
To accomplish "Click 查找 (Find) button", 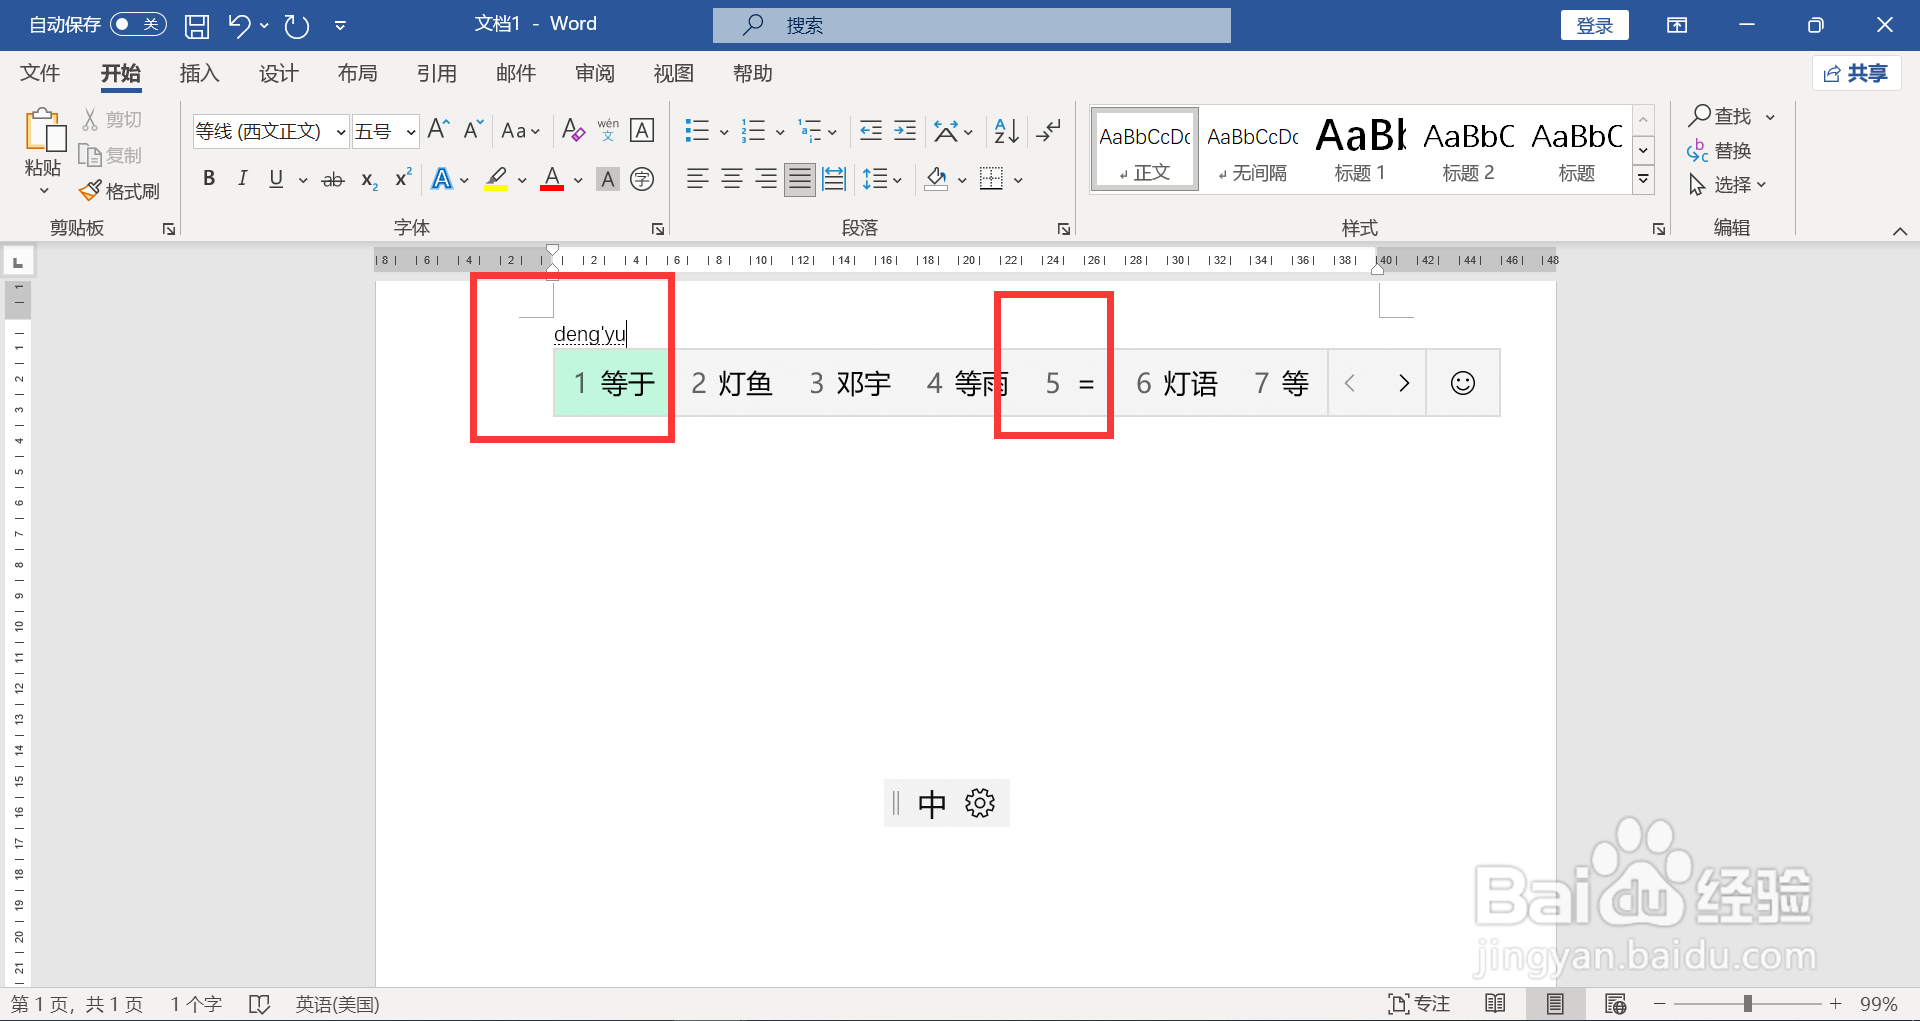I will click(x=1720, y=116).
